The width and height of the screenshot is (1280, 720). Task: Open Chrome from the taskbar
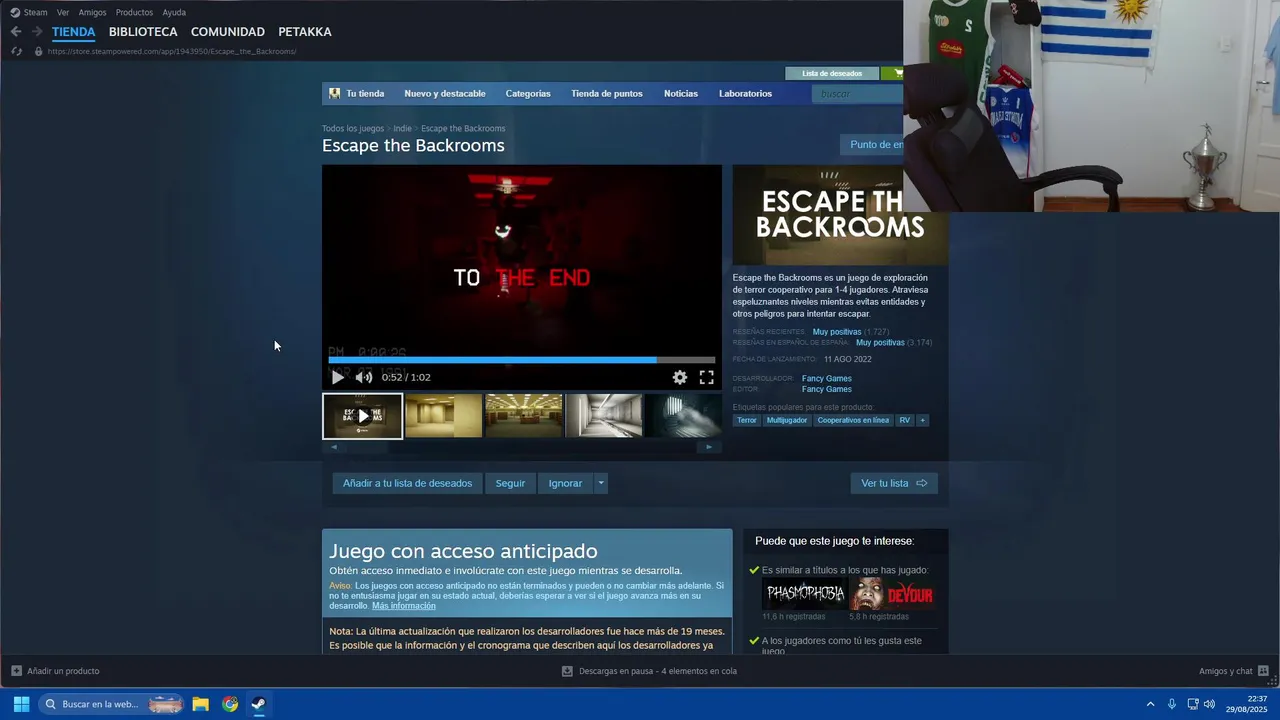point(230,704)
